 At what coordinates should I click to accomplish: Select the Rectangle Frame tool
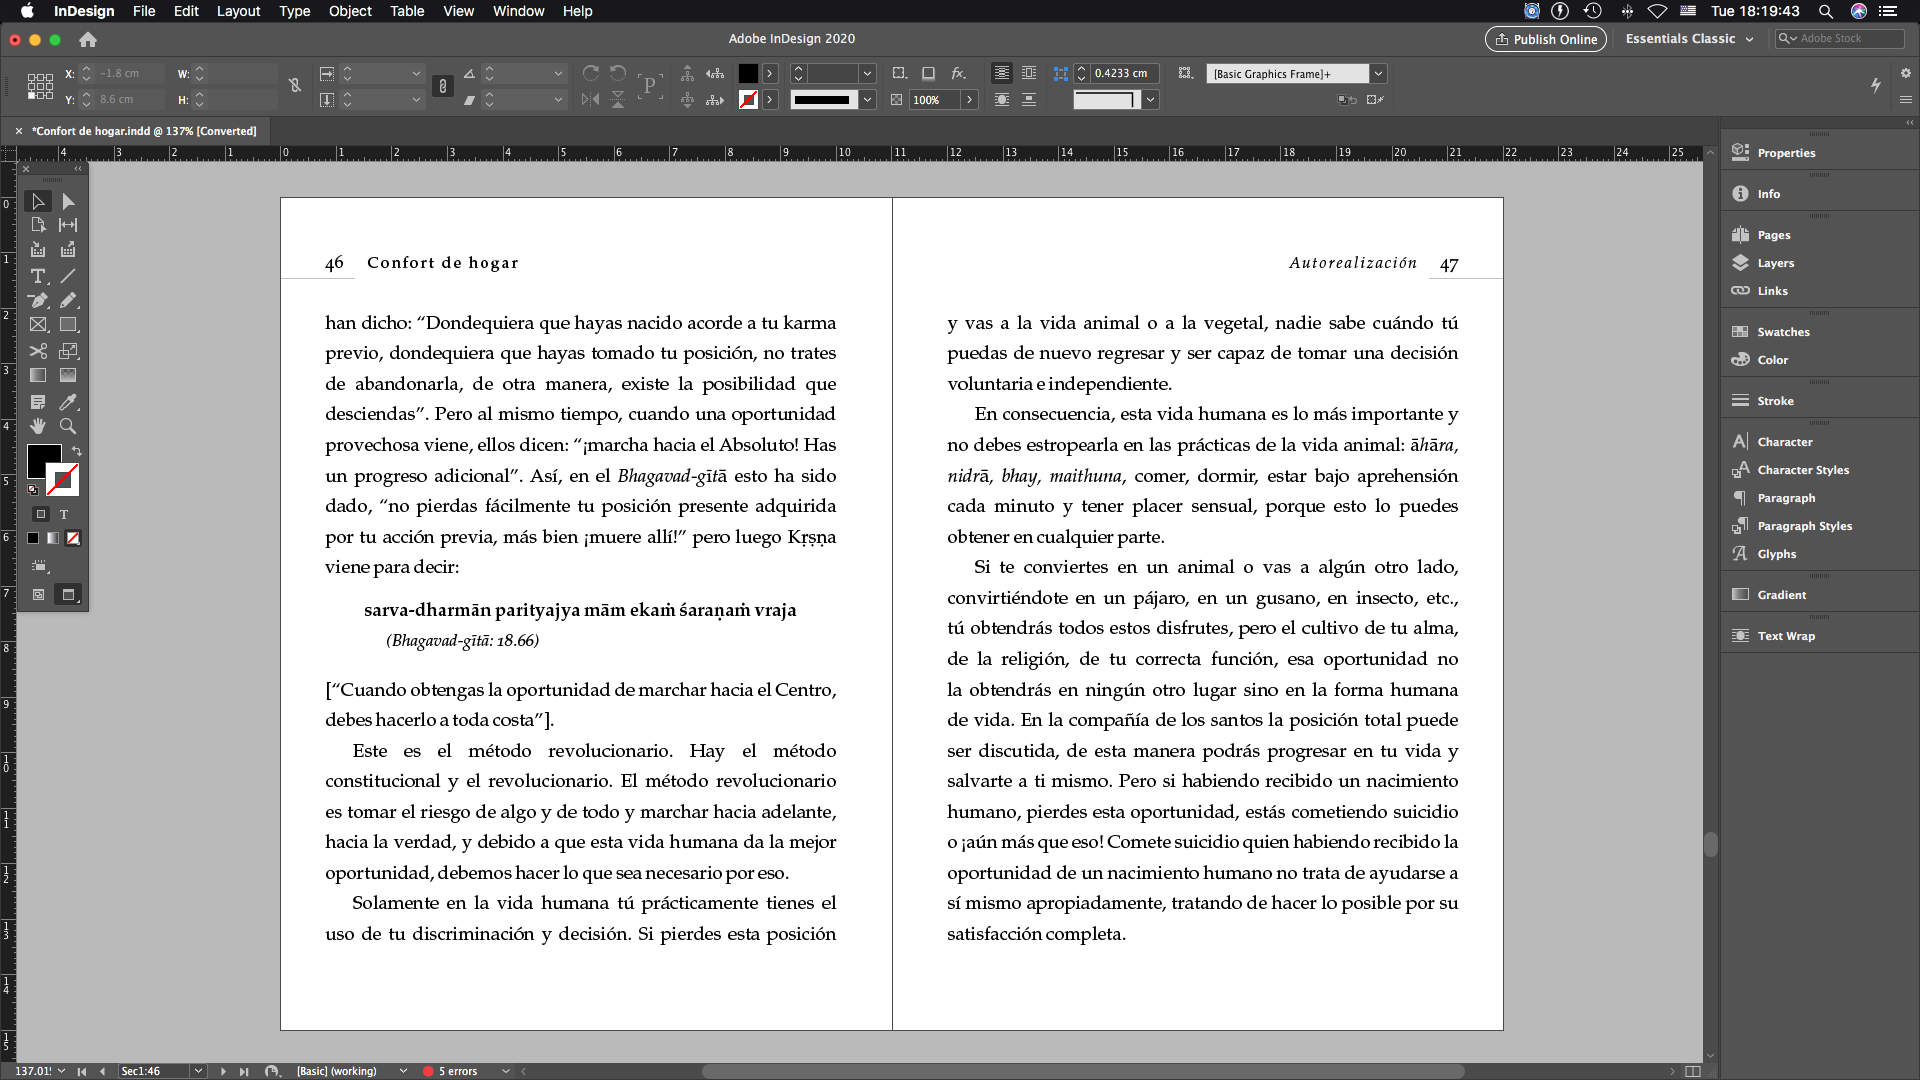tap(38, 325)
